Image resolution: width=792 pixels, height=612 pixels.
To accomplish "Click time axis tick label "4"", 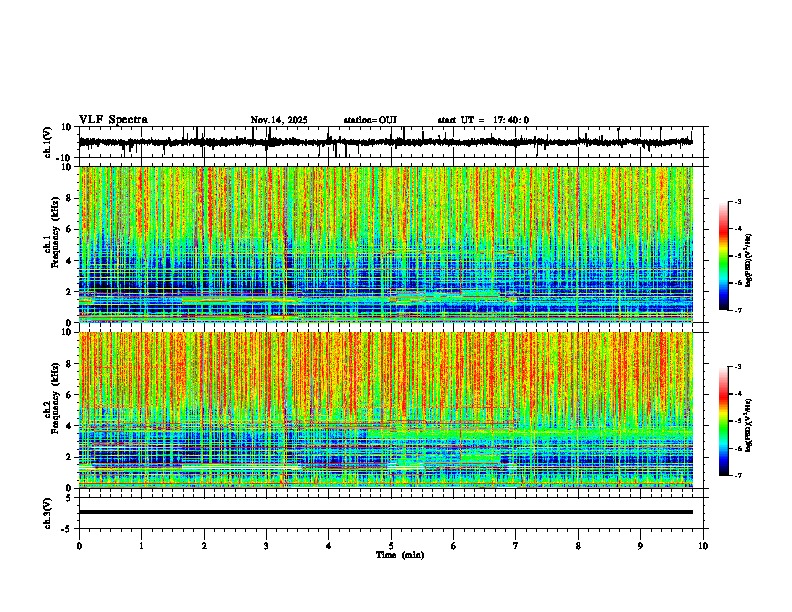I will 329,546.
